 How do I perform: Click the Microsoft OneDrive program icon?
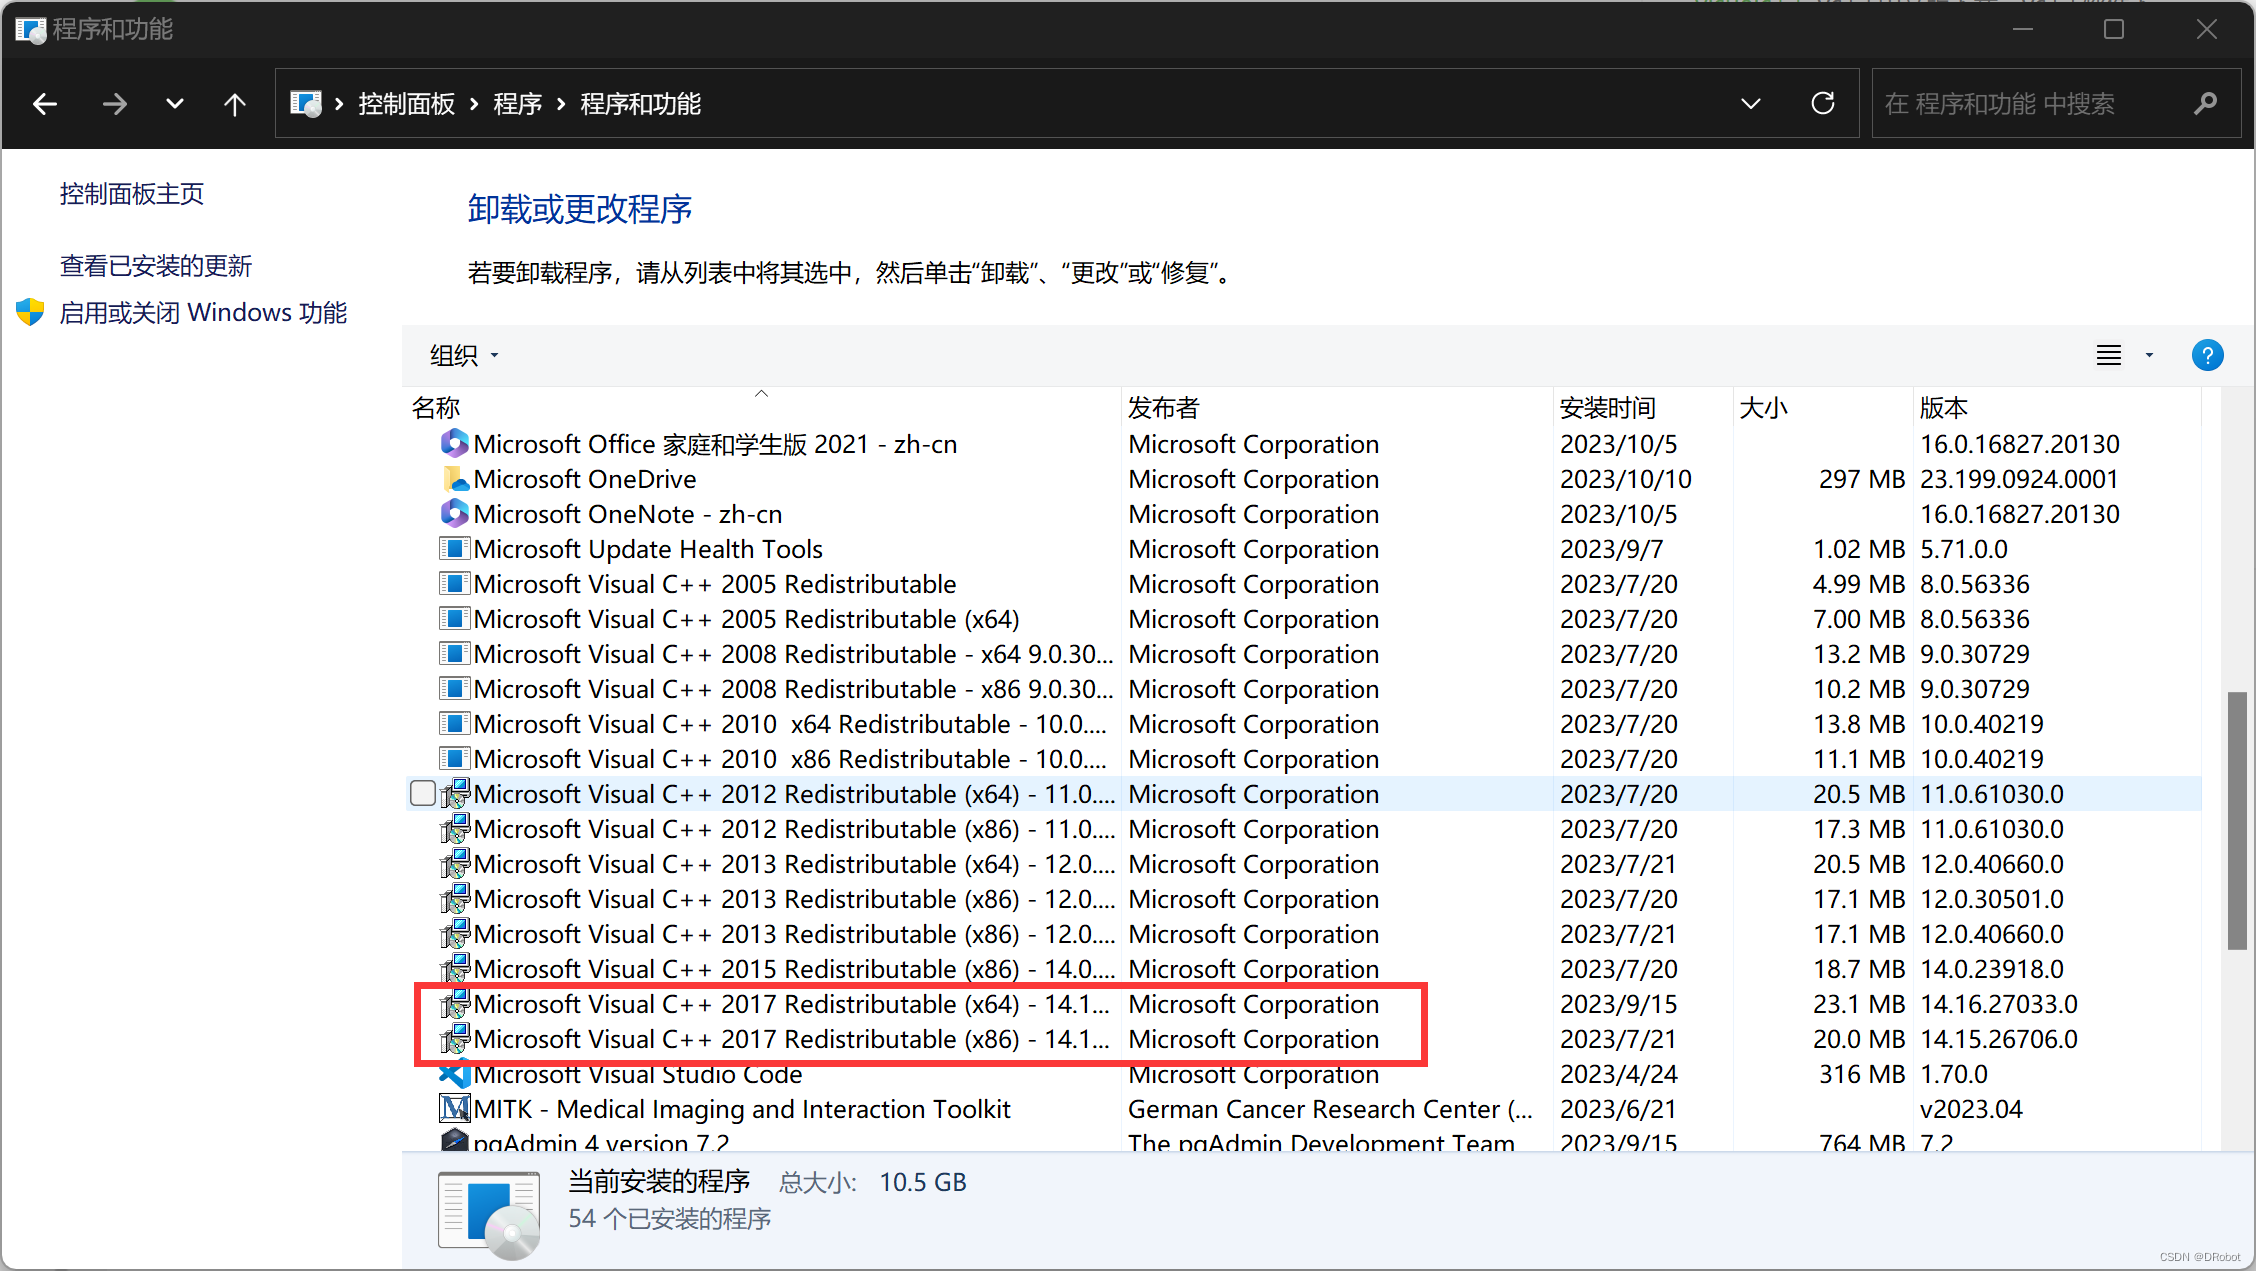[x=454, y=479]
